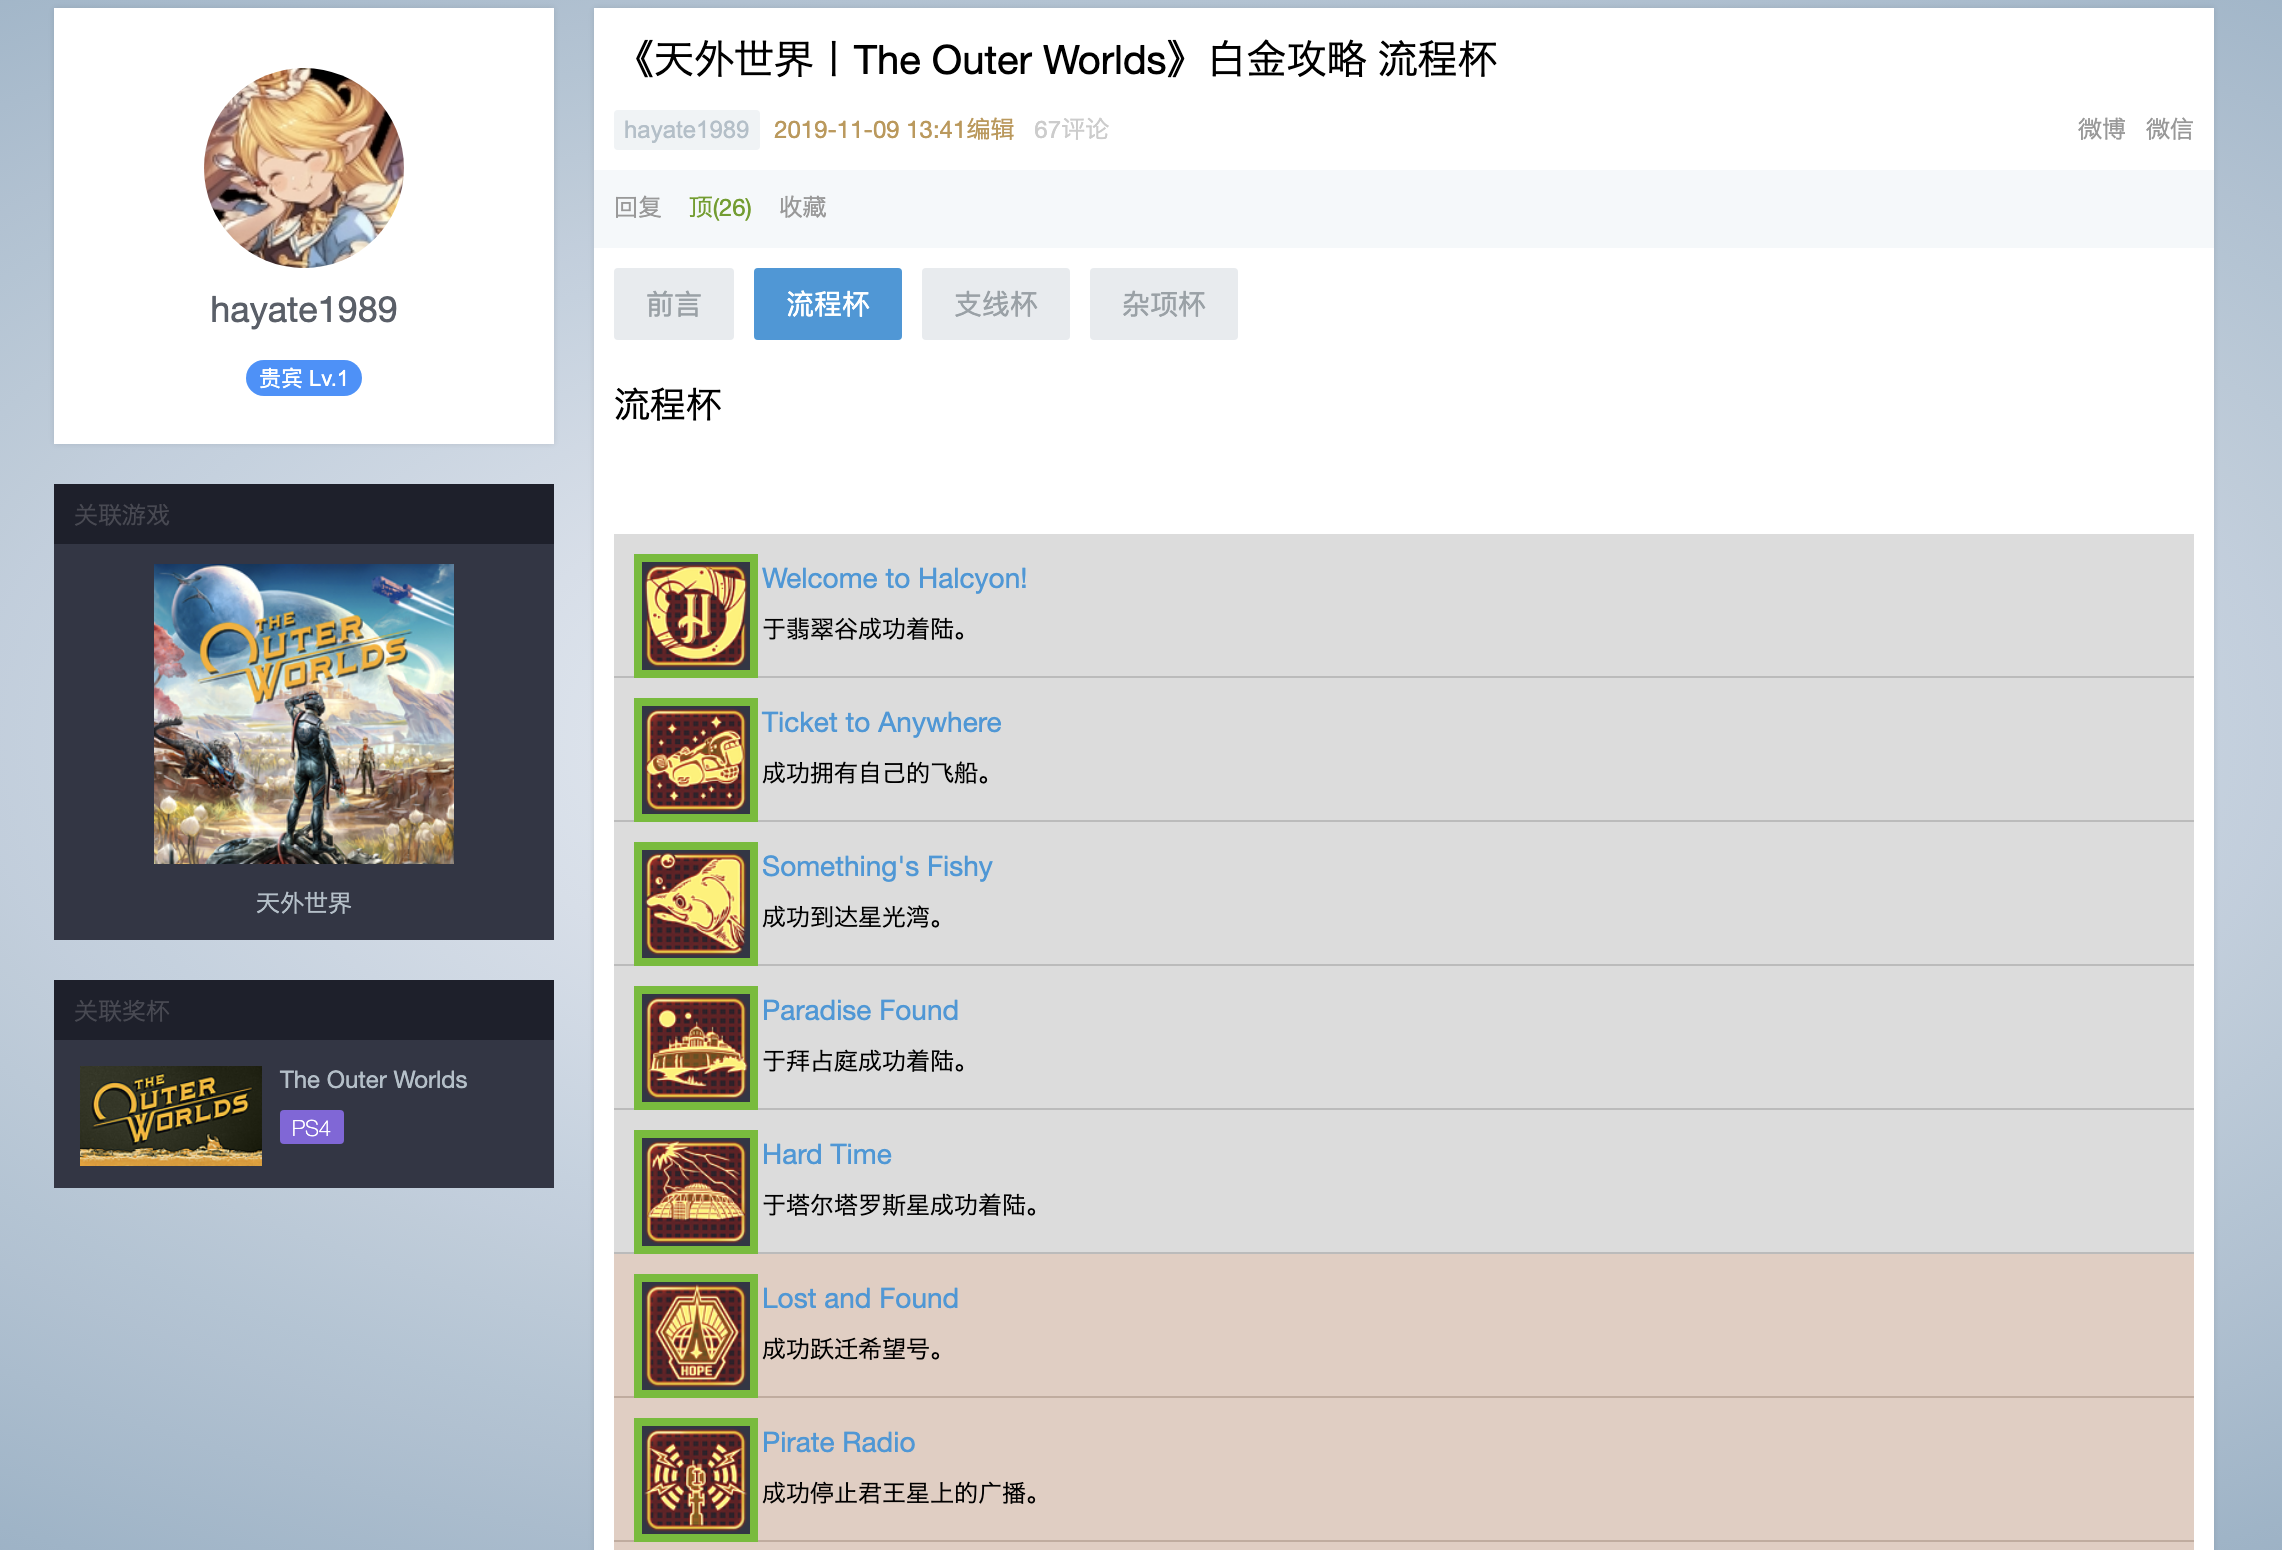Screen dimensions: 2282x1550
Task: Click the 贵宾 Lv.1 badge
Action: coord(304,378)
